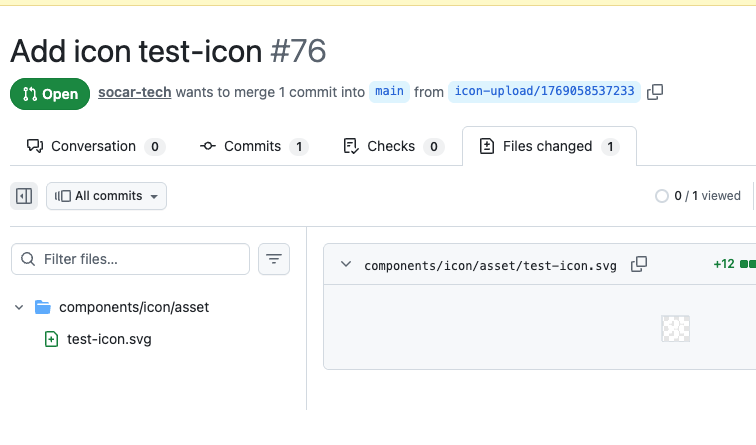Collapse the test-icon.svg diff section
The image size is (756, 445).
point(346,265)
